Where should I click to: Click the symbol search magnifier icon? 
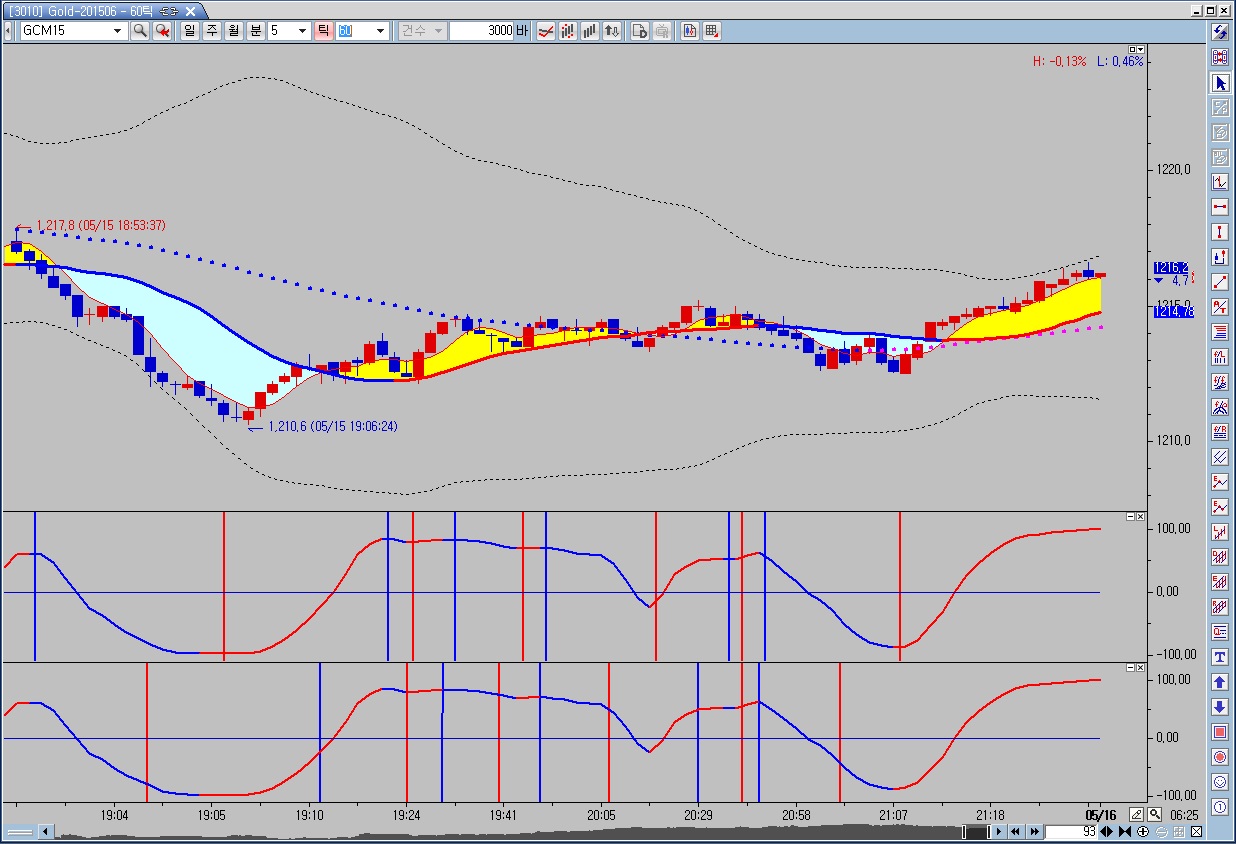click(x=140, y=31)
